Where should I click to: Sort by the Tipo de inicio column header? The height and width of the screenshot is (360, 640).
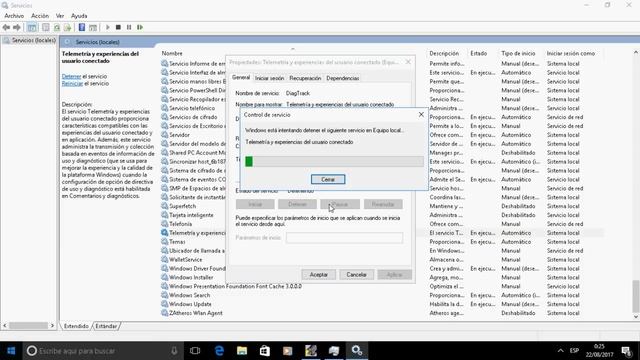click(x=518, y=53)
